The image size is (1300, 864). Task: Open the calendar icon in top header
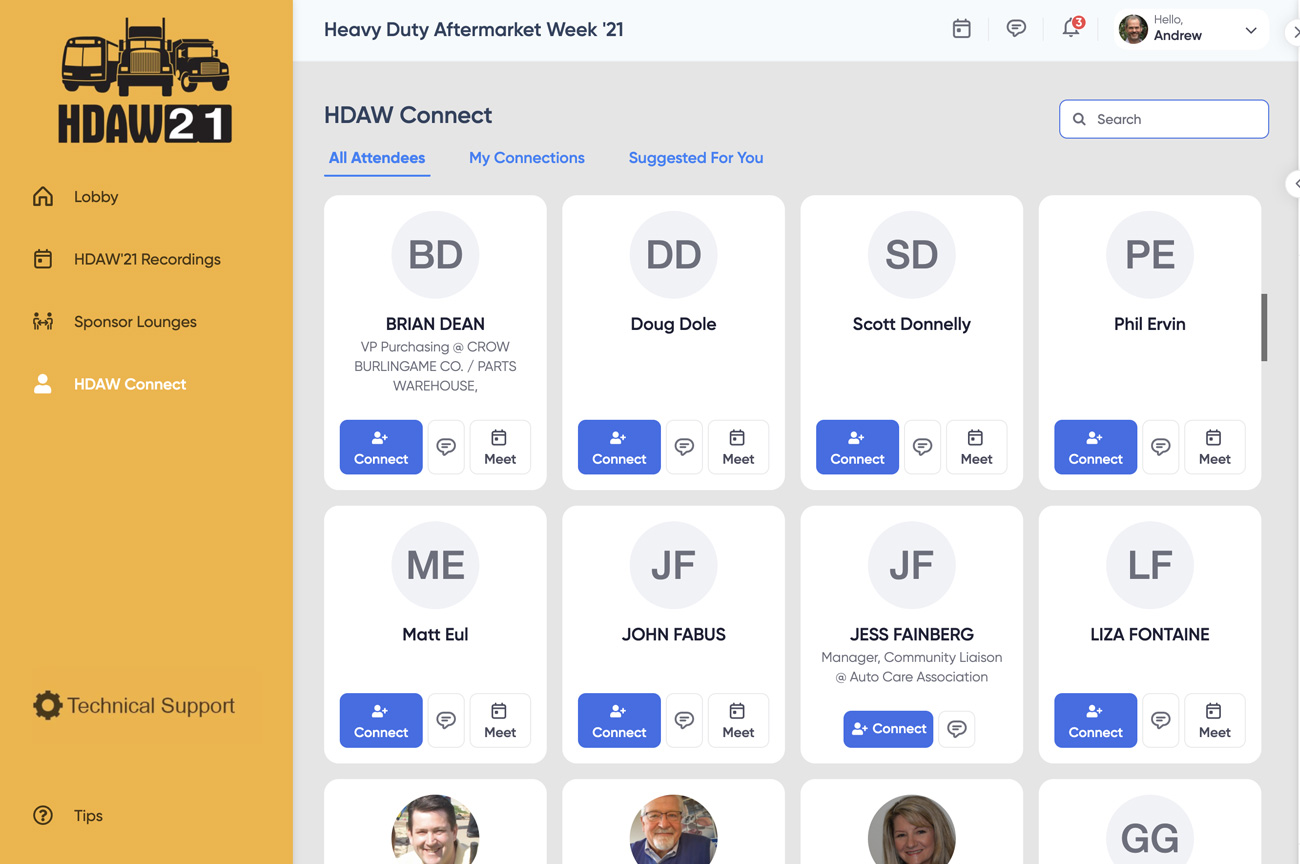tap(961, 29)
